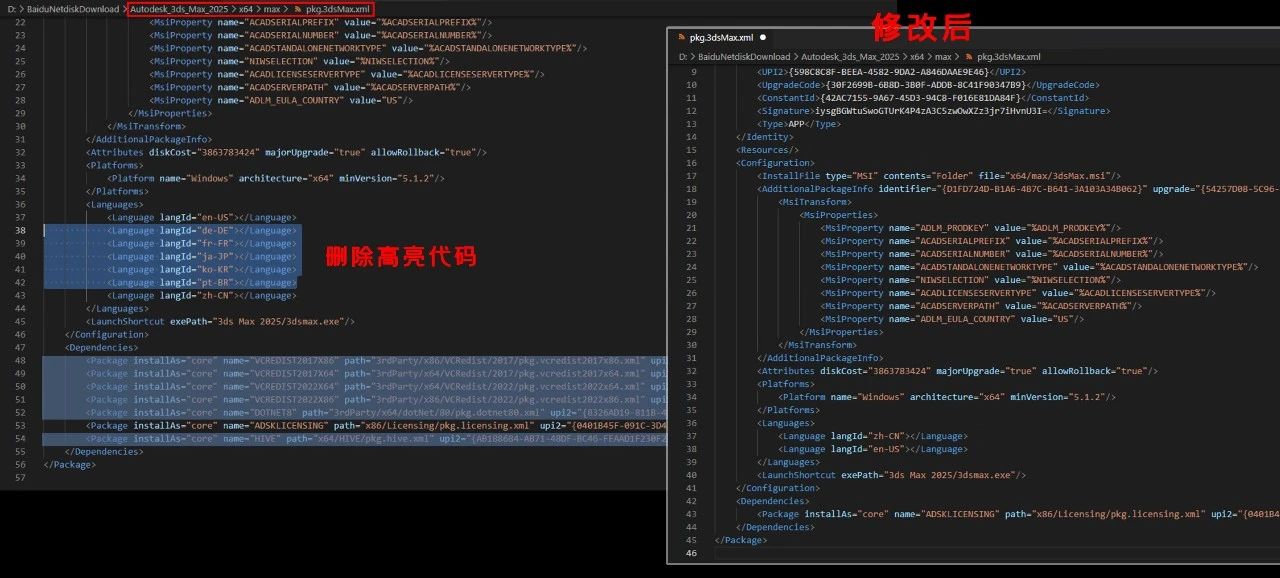Click line number 57 in the left editor gutter
The image size is (1280, 578).
point(21,477)
